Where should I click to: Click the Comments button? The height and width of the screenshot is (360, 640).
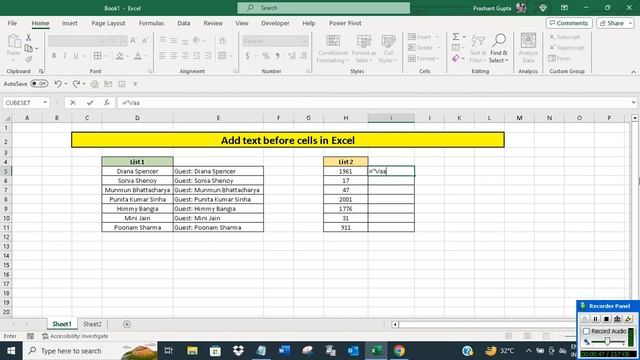coord(569,23)
